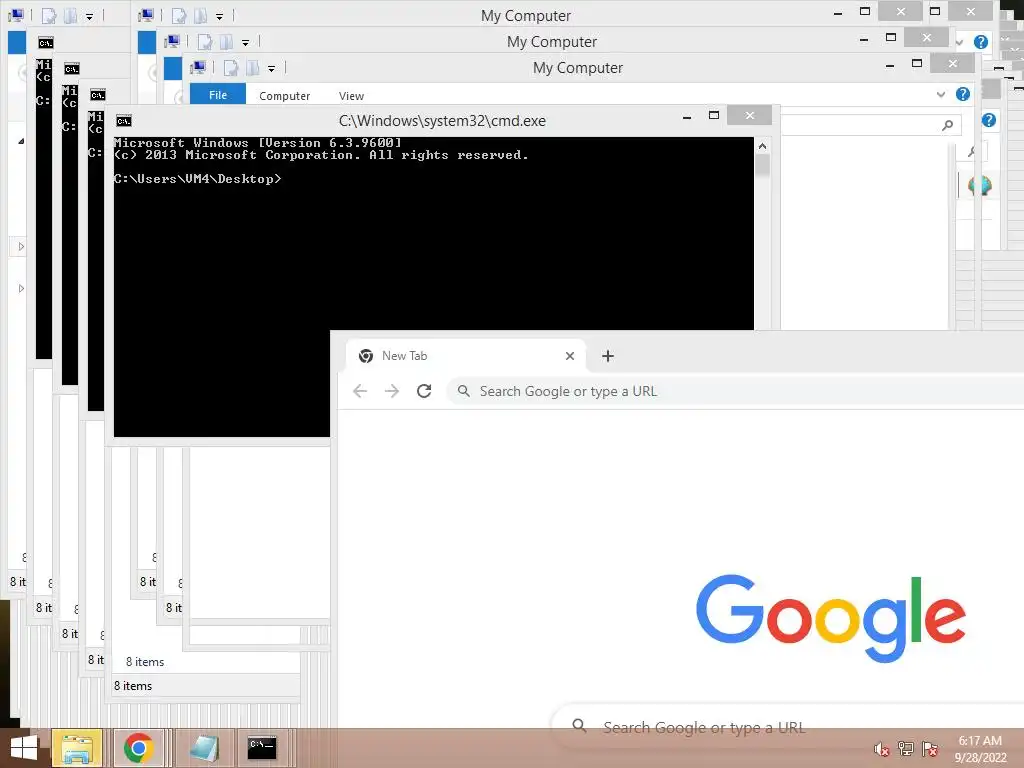Viewport: 1024px width, 768px height.
Task: Maximize the middle My Computer window
Action: click(x=891, y=37)
